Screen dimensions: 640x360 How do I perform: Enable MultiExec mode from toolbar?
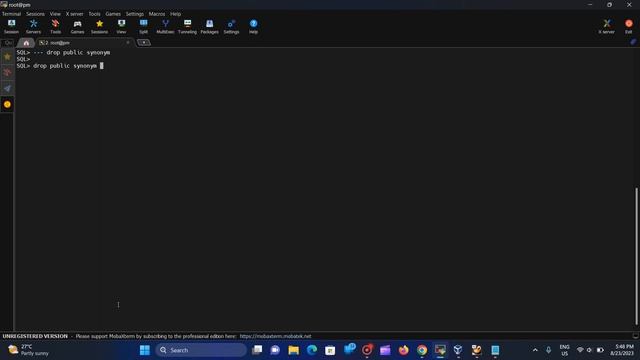click(165, 27)
